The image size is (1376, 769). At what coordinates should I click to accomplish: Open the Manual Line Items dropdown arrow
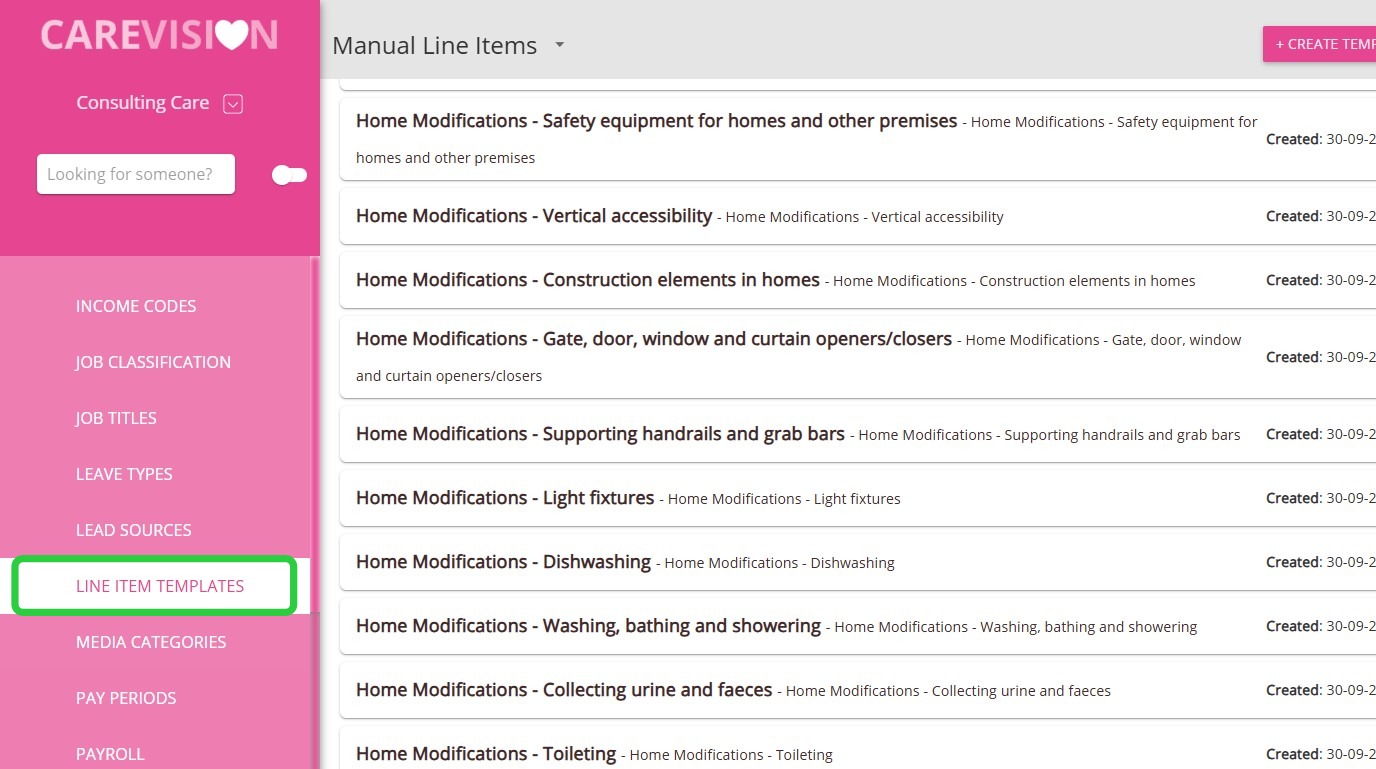pos(560,45)
